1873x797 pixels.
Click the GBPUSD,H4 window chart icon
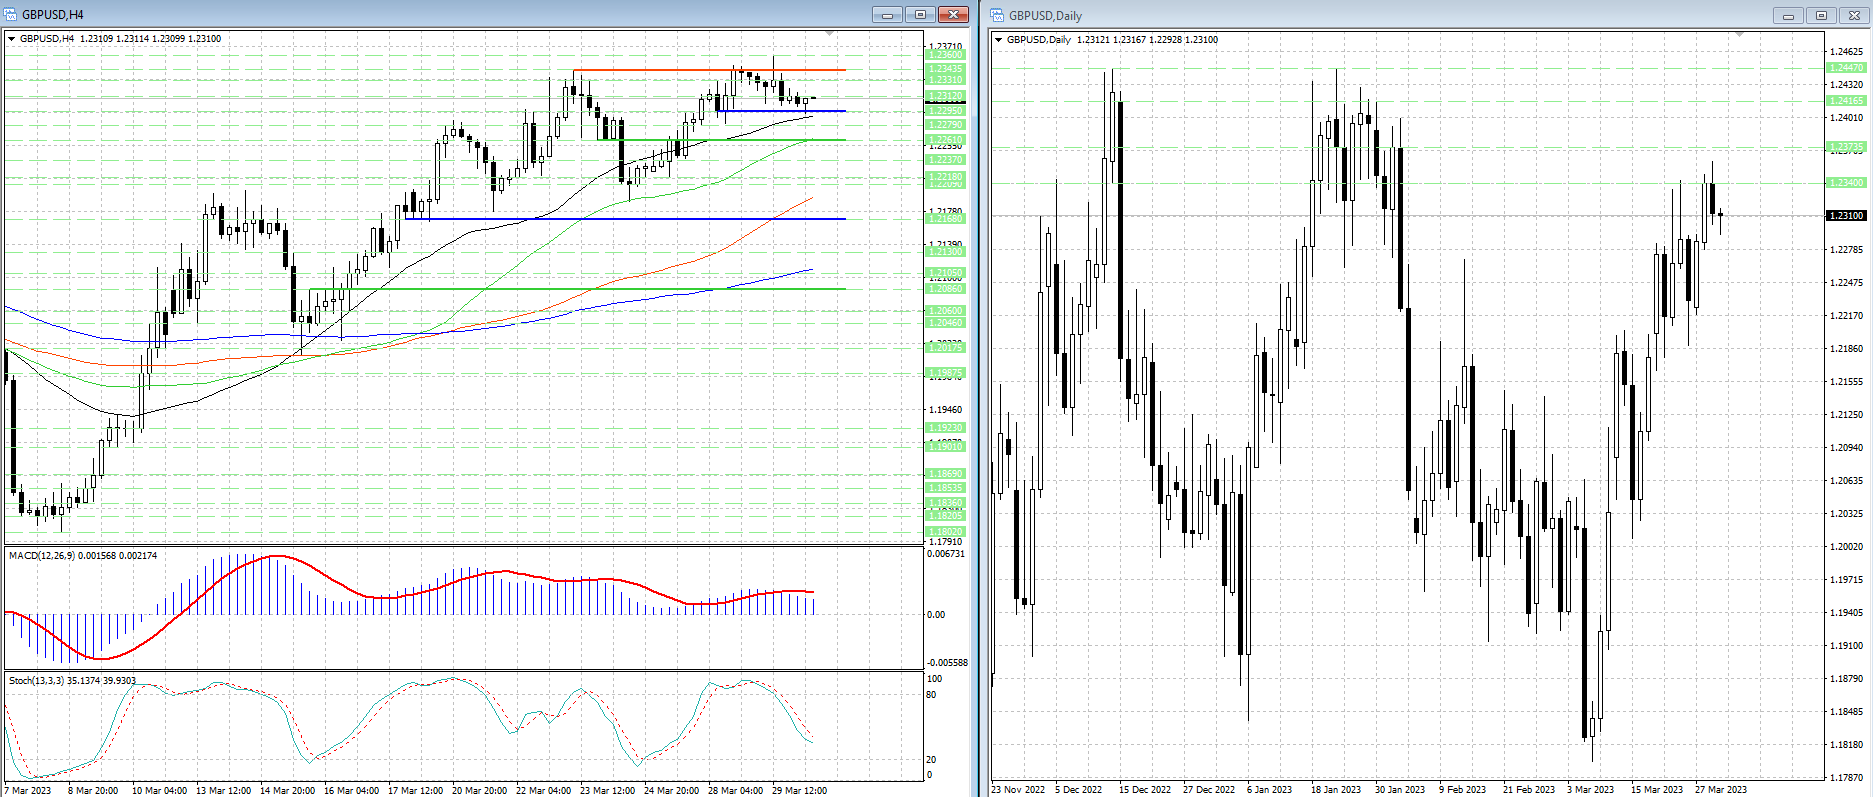12,15
